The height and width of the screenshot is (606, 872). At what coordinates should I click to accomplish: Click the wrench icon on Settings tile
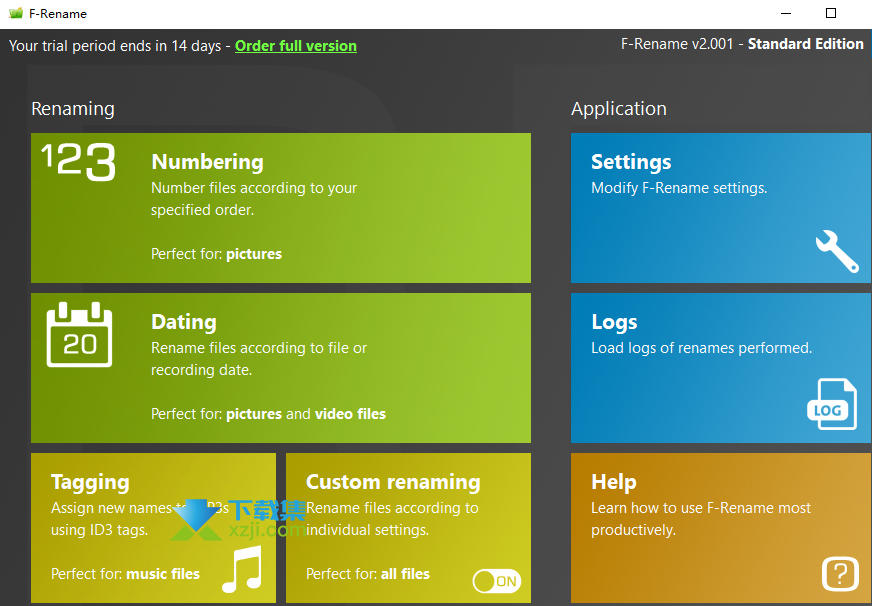(837, 251)
